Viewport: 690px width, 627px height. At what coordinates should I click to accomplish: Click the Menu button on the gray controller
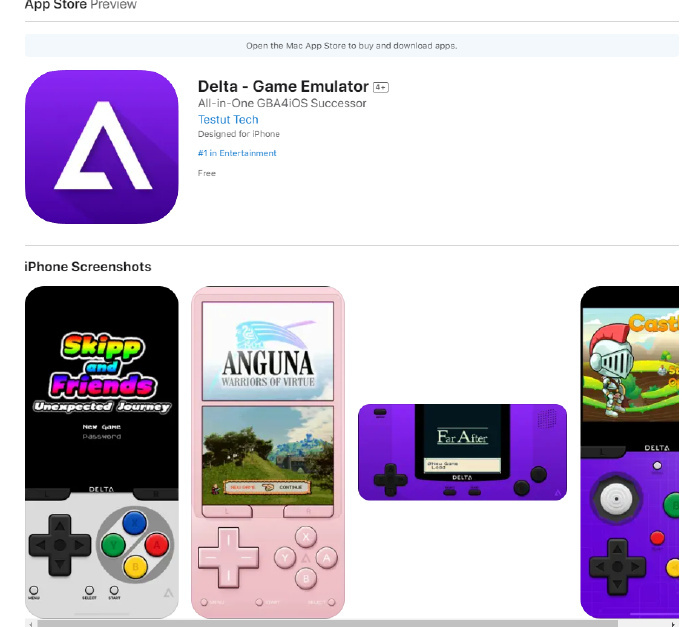[34, 592]
